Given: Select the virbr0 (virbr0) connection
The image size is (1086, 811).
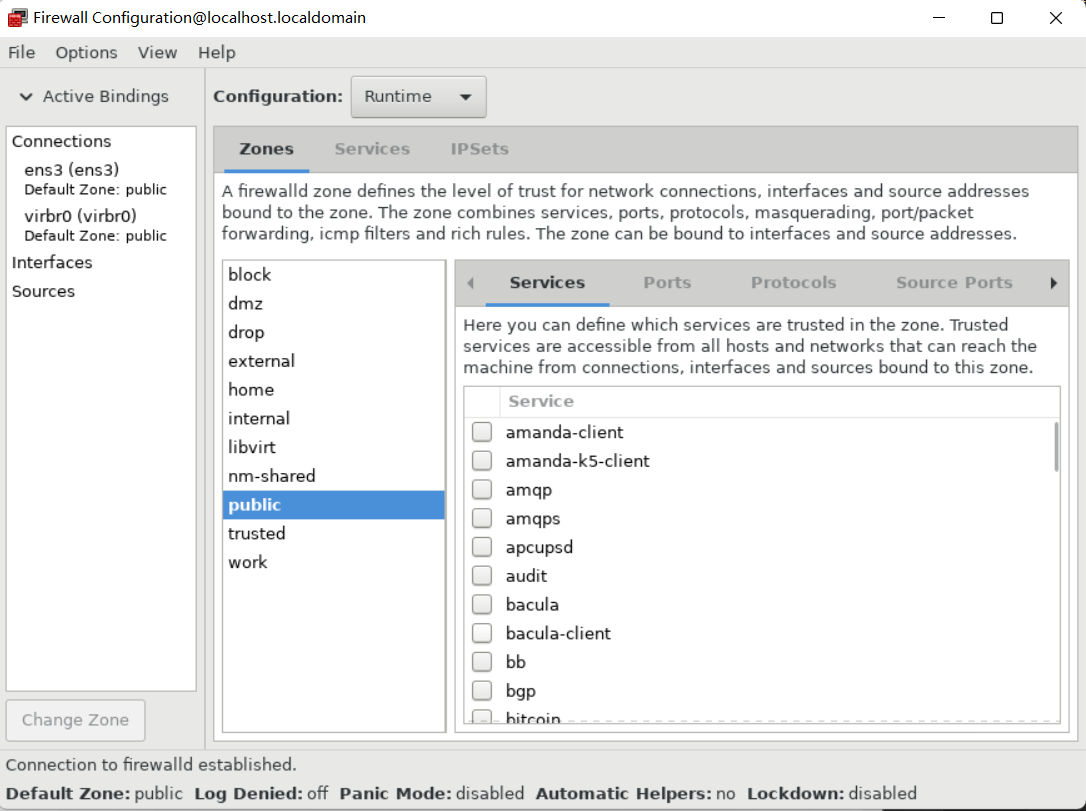Looking at the screenshot, I should click(101, 225).
